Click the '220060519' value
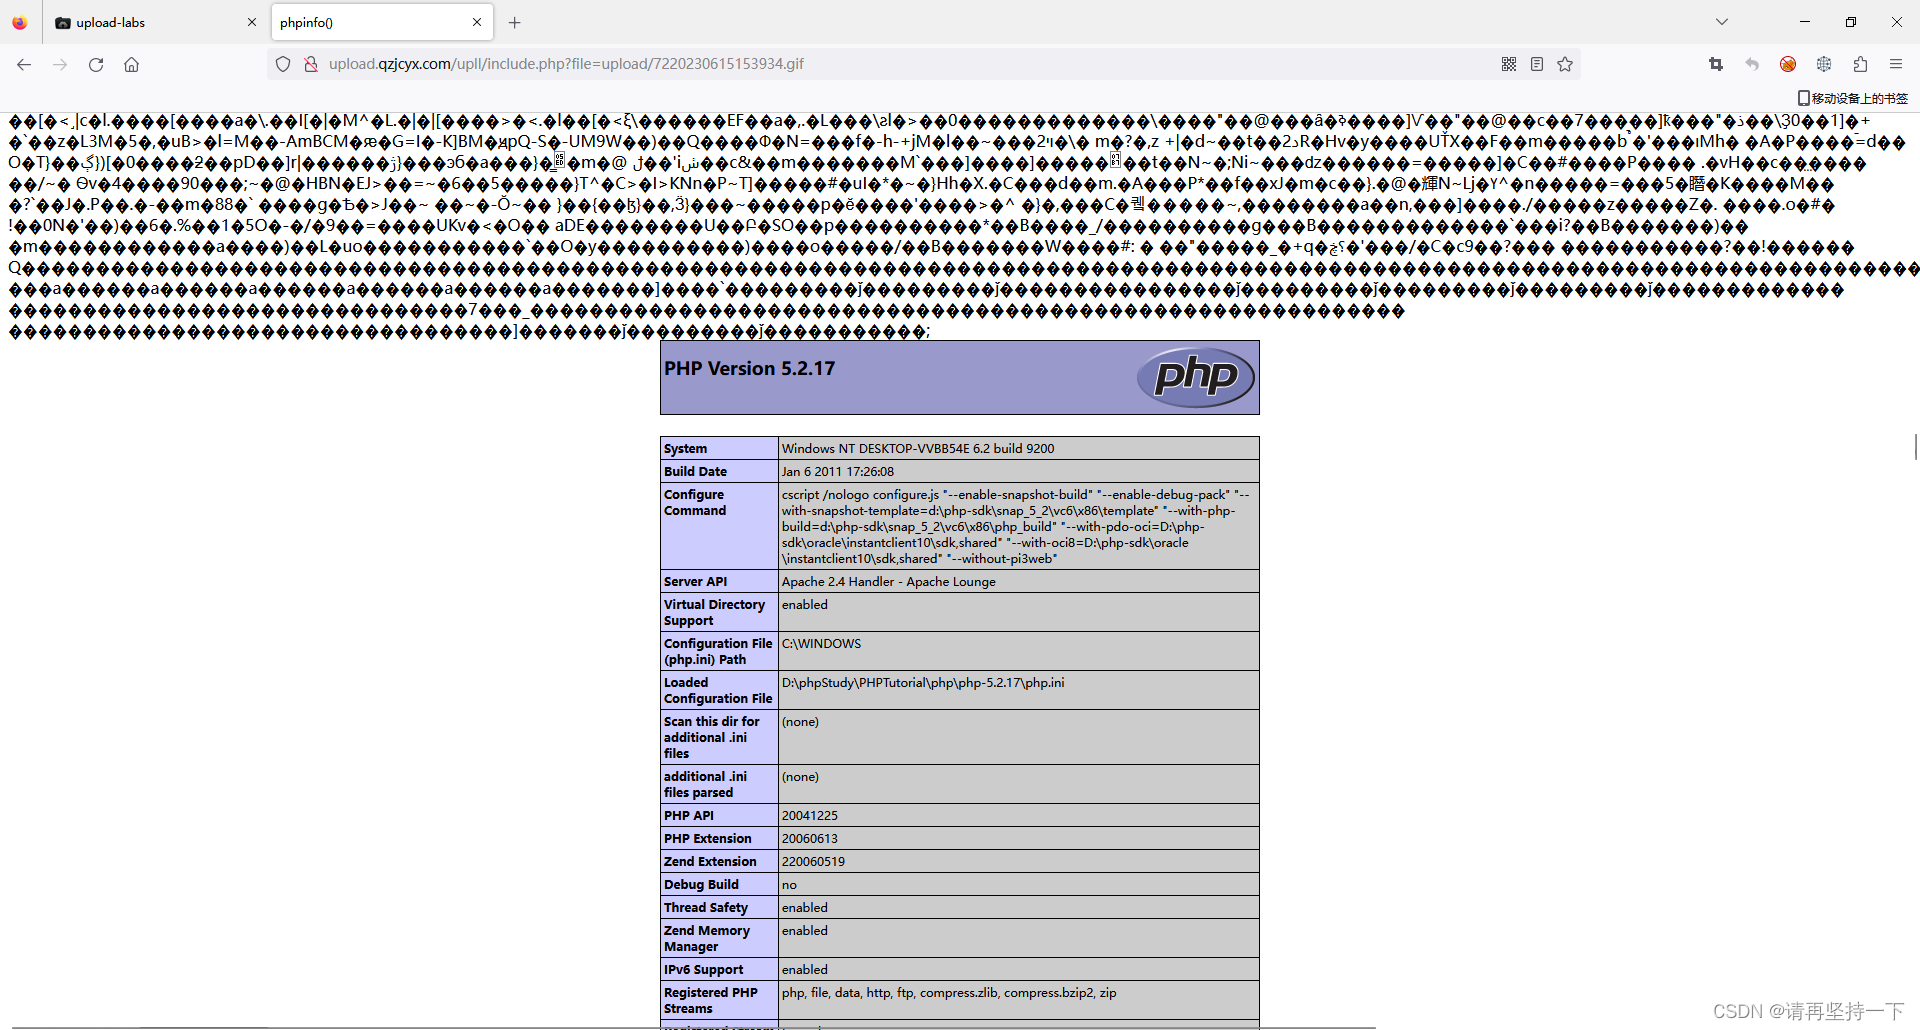 point(813,862)
